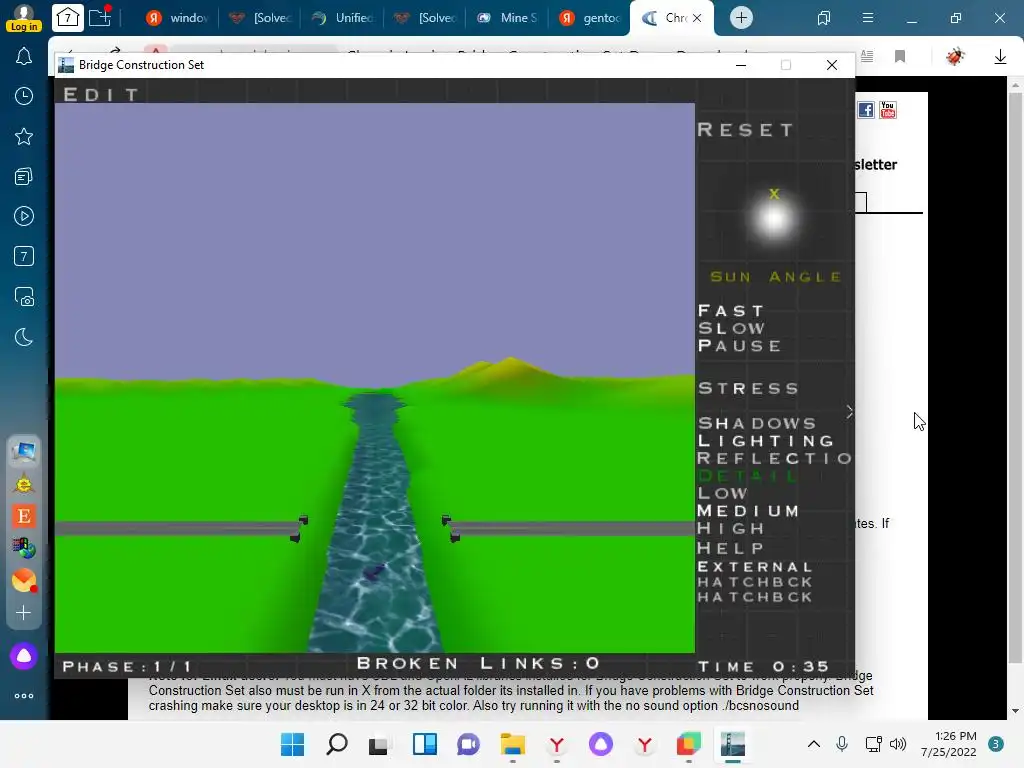Click the 'PHASE:1/1' status text
1024x768 pixels.
pos(127,667)
